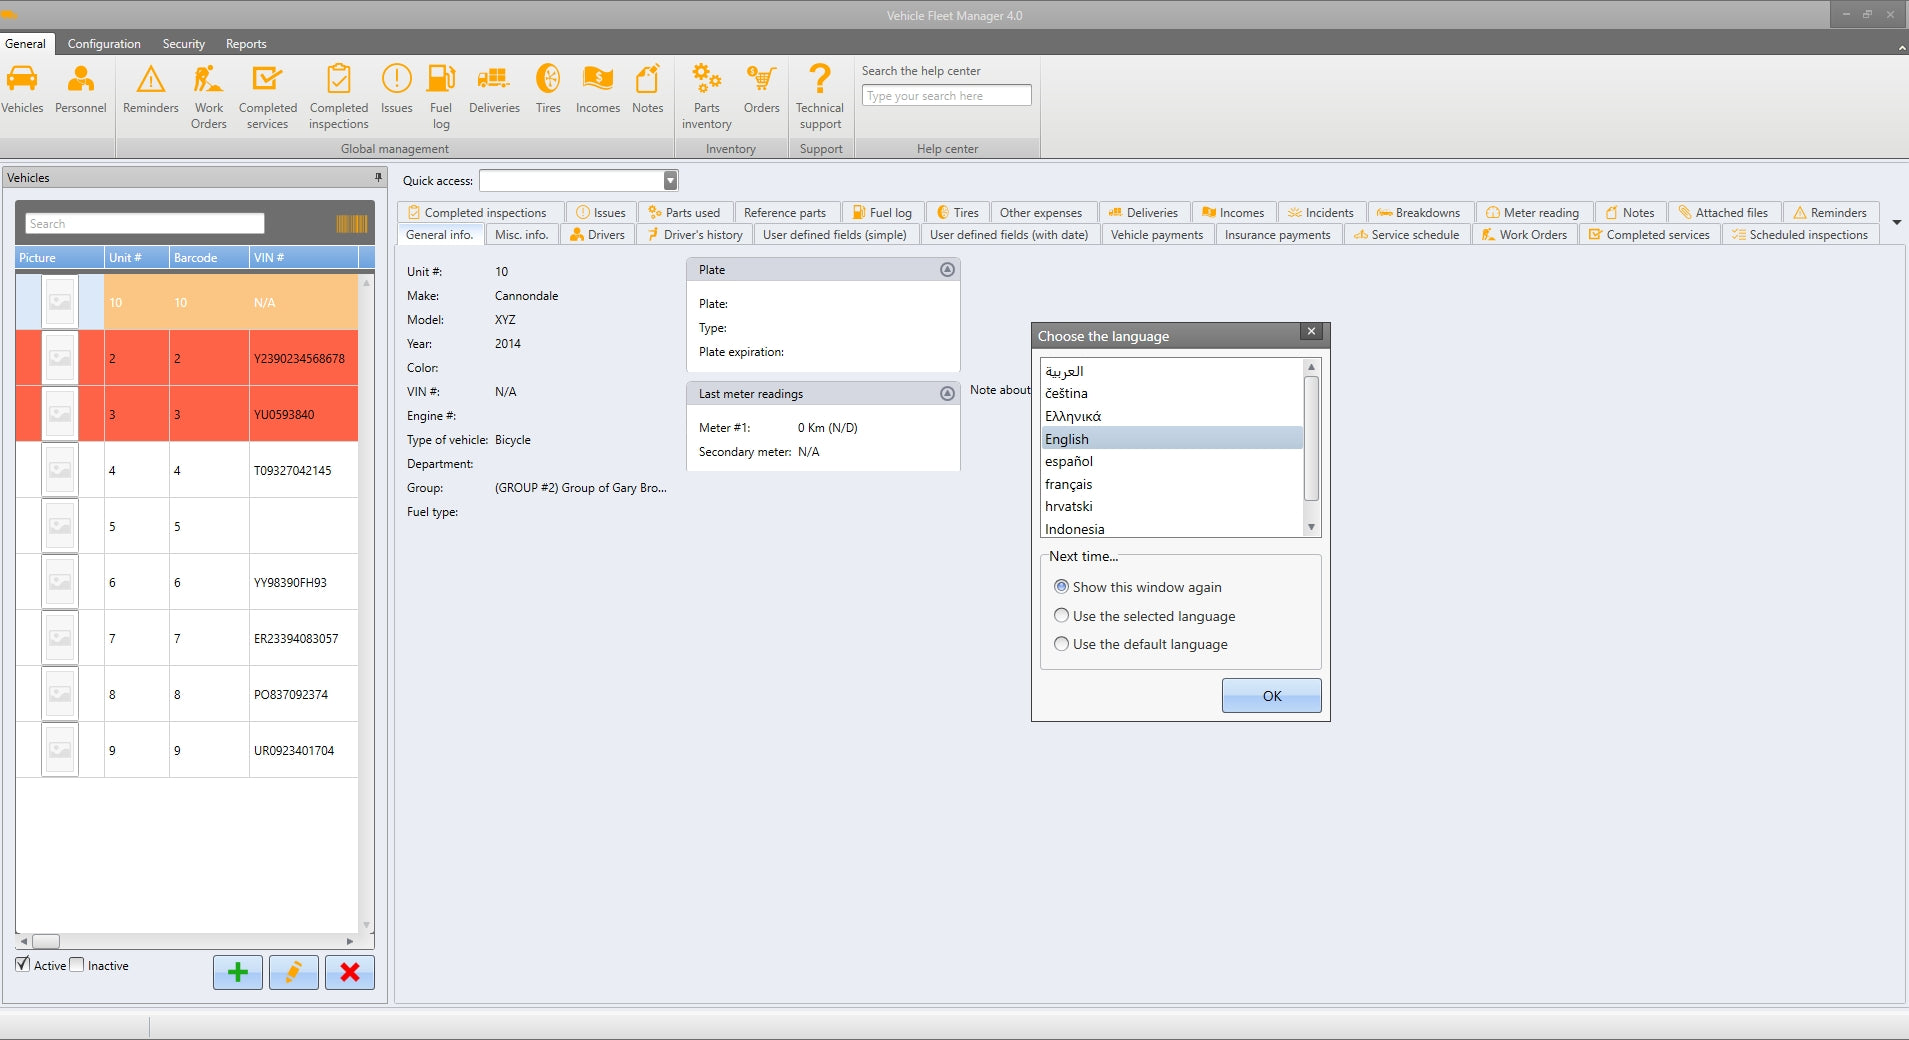Enable the Inactive vehicles checkbox

click(77, 965)
